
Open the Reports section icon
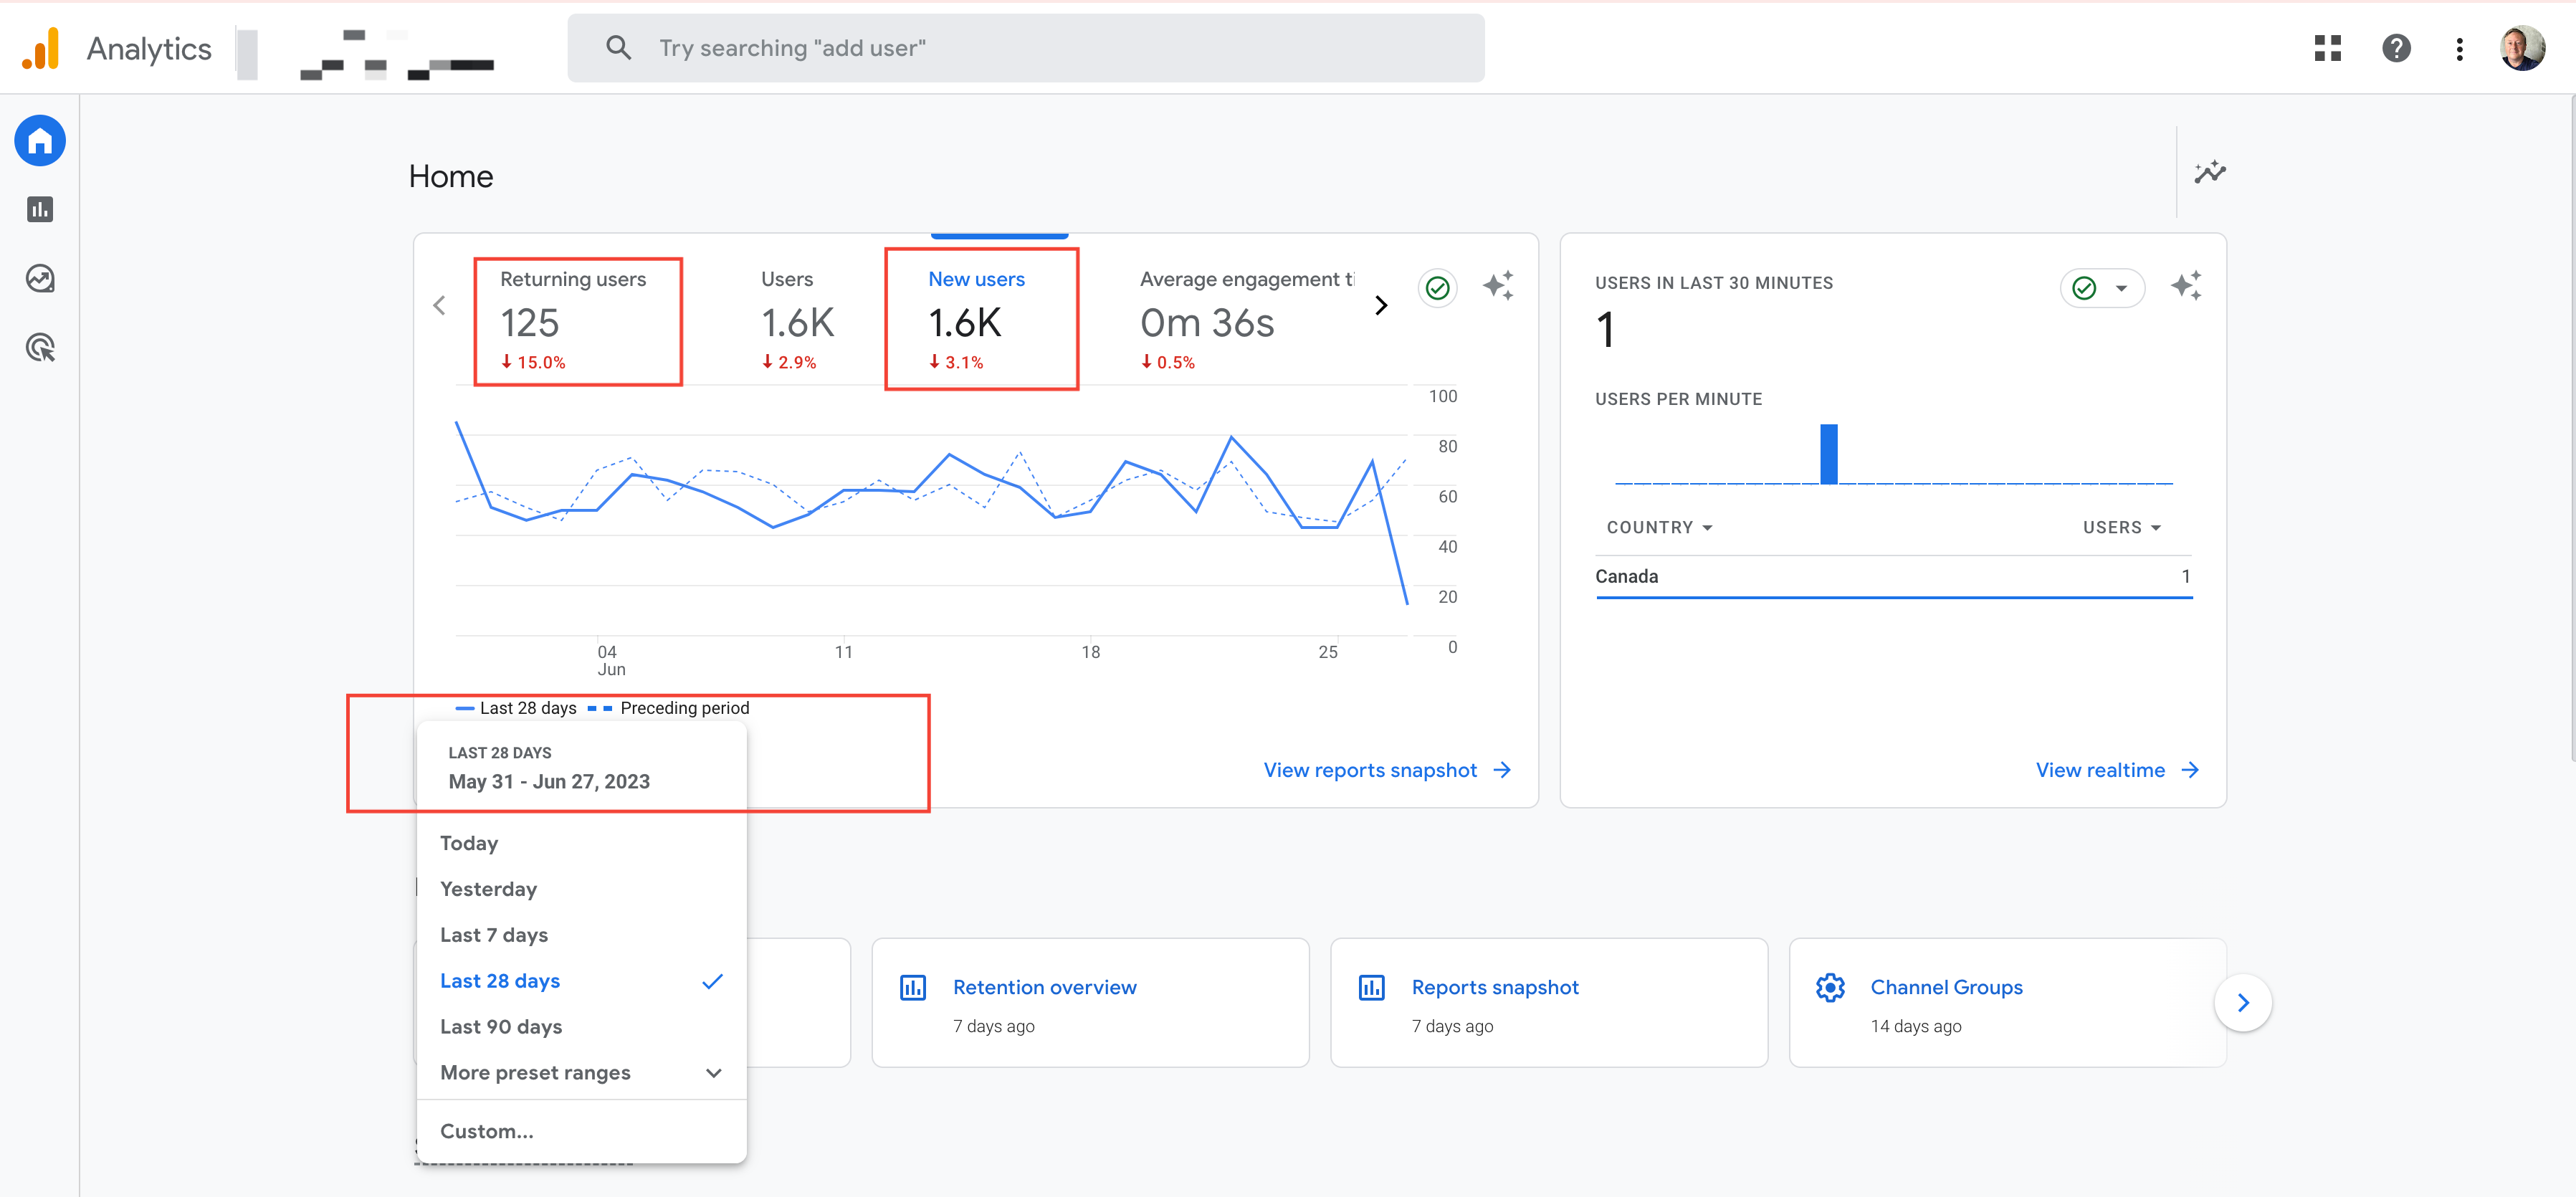tap(40, 209)
